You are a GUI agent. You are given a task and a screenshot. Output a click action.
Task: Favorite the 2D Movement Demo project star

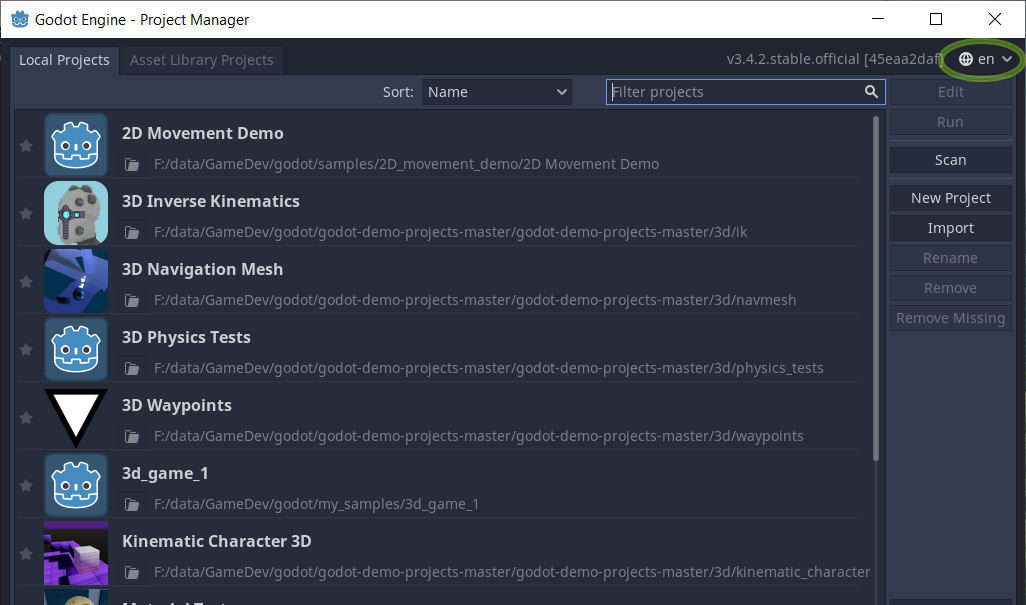(x=26, y=146)
